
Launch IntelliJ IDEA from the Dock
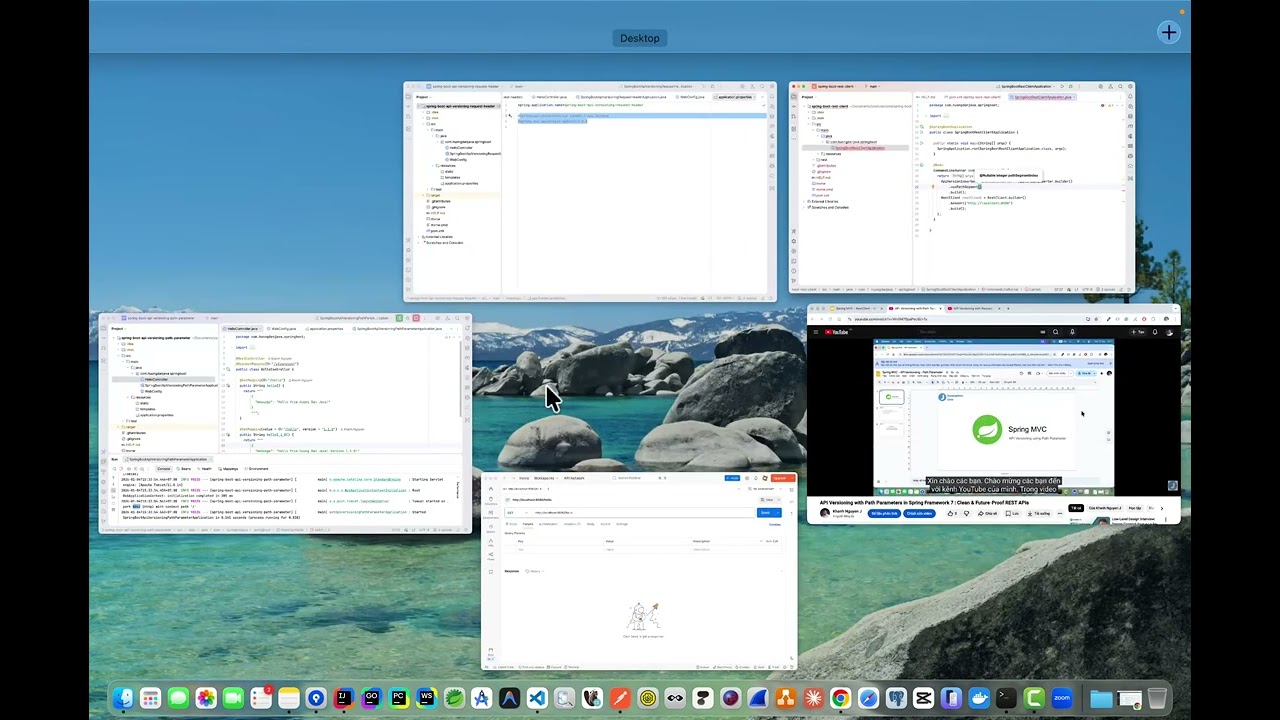click(x=343, y=698)
